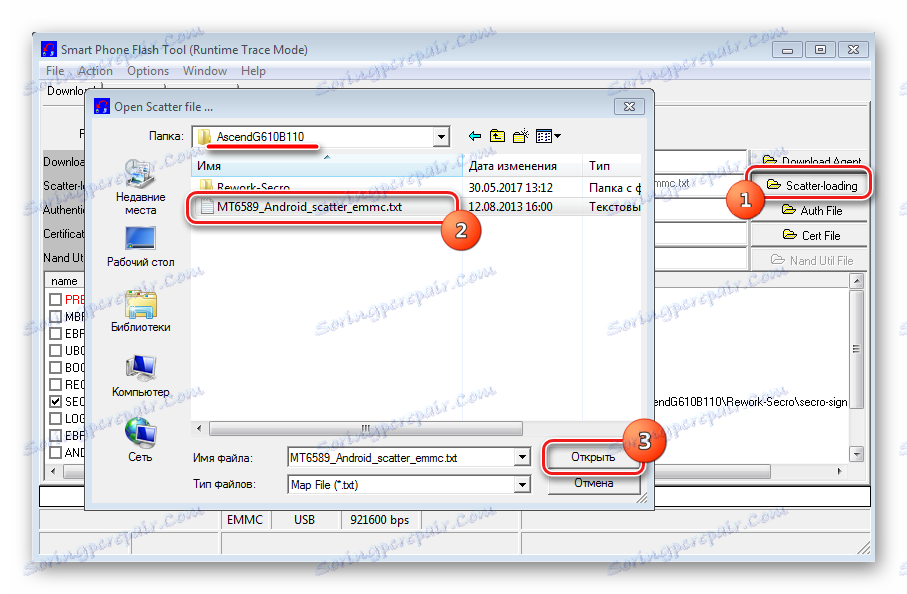Screen dimensions: 907x594
Task: Toggle the REC partition checkbox
Action: 56,384
